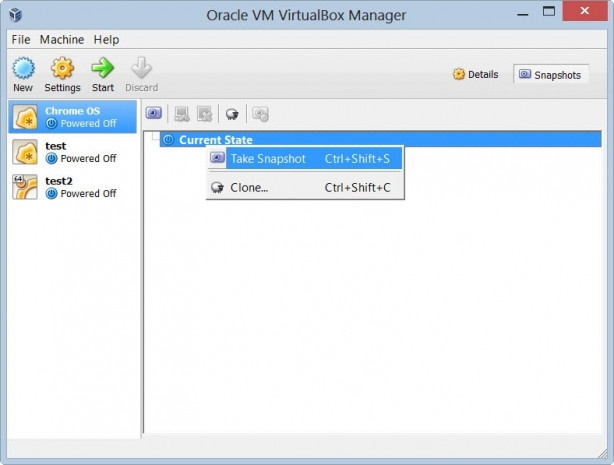Click the Current State power icon
This screenshot has width=614, height=465.
168,139
